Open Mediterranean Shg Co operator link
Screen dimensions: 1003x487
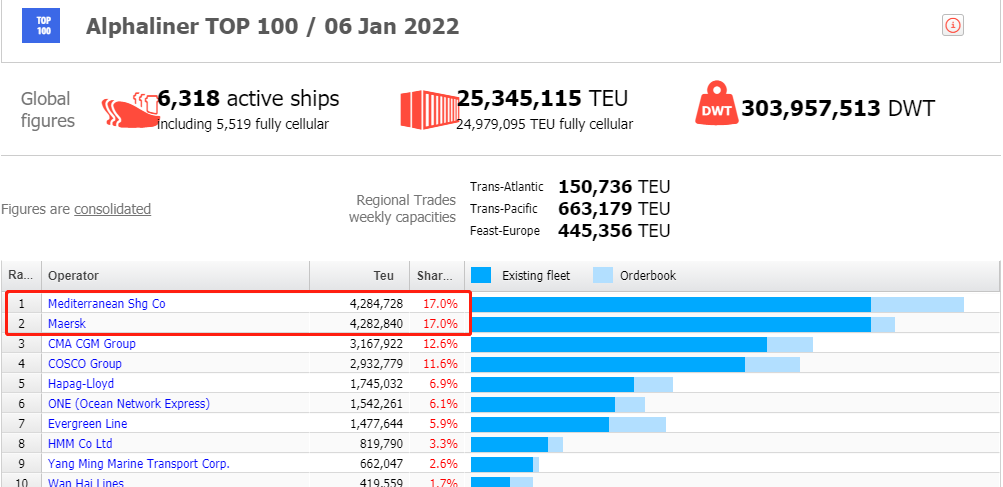click(106, 304)
